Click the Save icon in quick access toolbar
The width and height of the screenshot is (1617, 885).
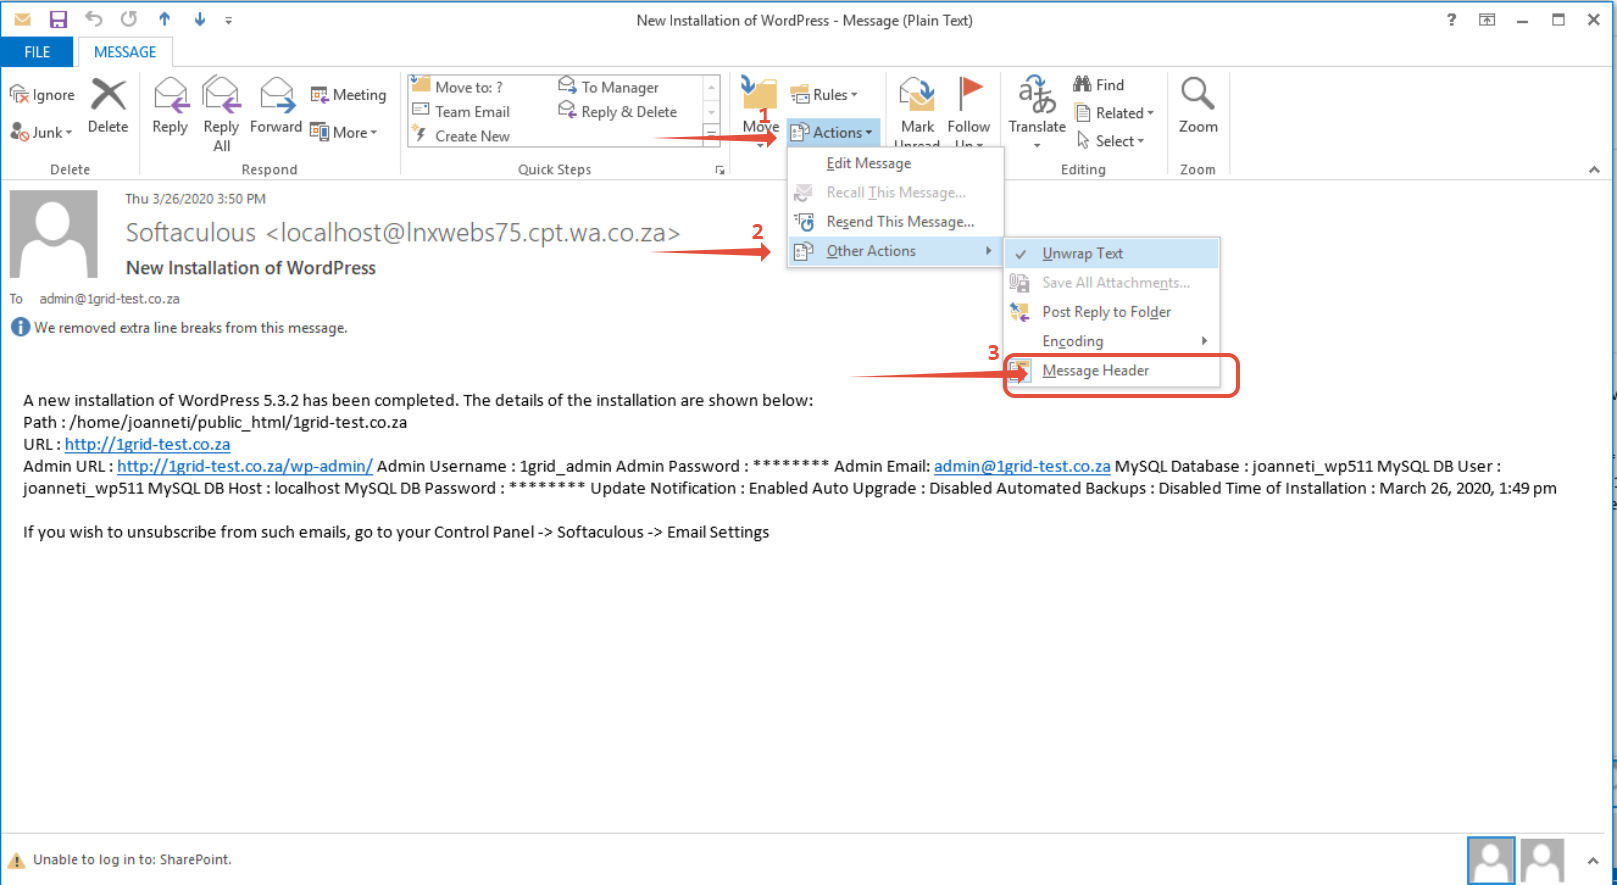(x=58, y=19)
